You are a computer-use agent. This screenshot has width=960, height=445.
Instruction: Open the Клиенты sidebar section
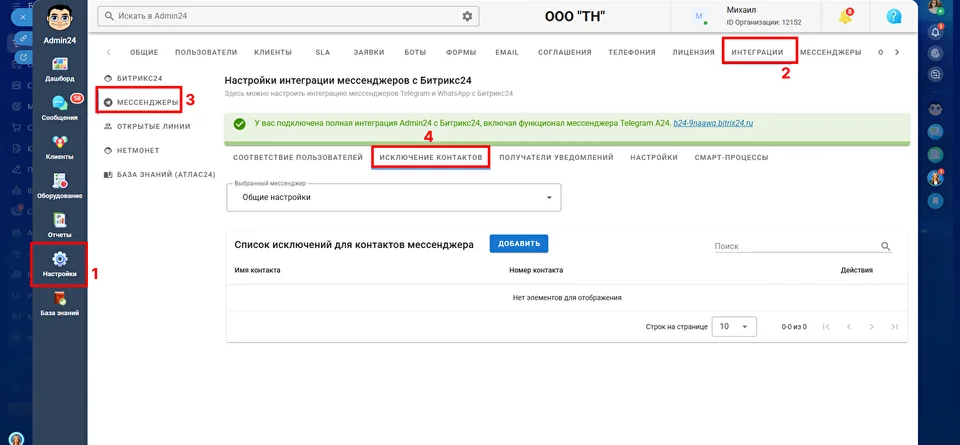pos(59,148)
